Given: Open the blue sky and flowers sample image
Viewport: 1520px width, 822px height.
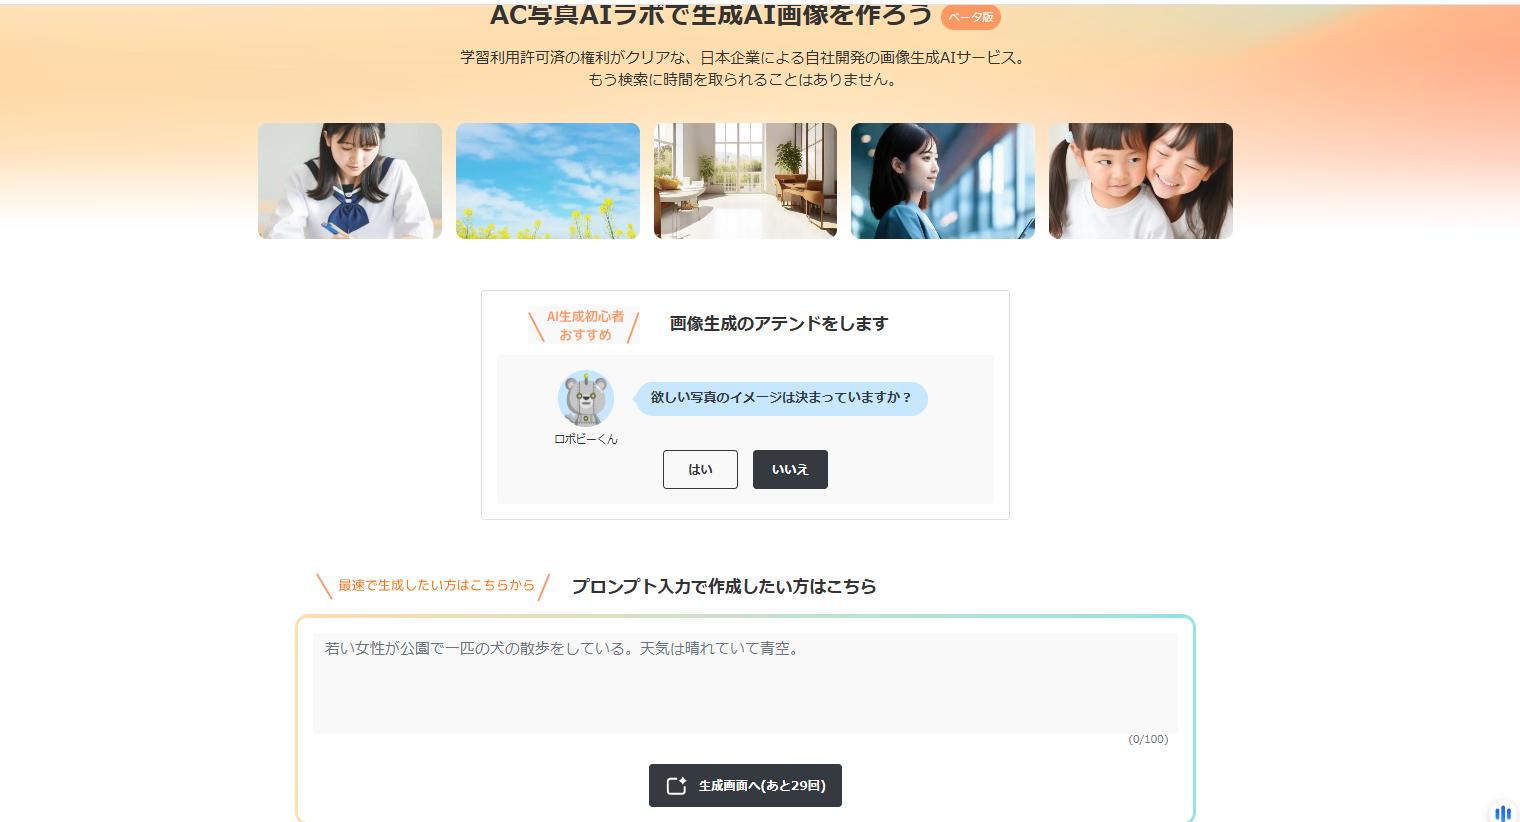Looking at the screenshot, I should [x=548, y=181].
